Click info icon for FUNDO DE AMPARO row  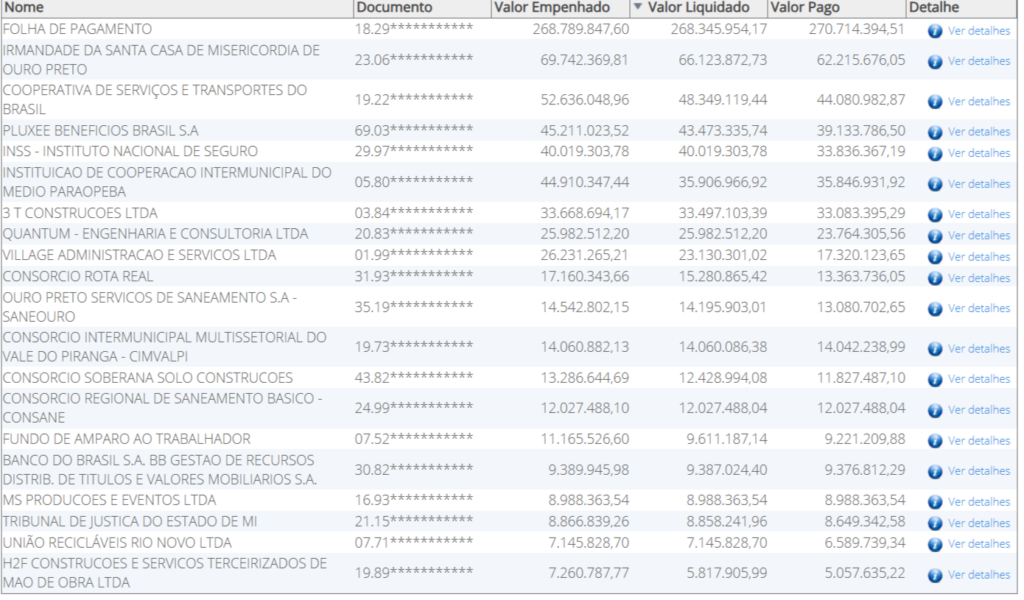[x=935, y=441]
